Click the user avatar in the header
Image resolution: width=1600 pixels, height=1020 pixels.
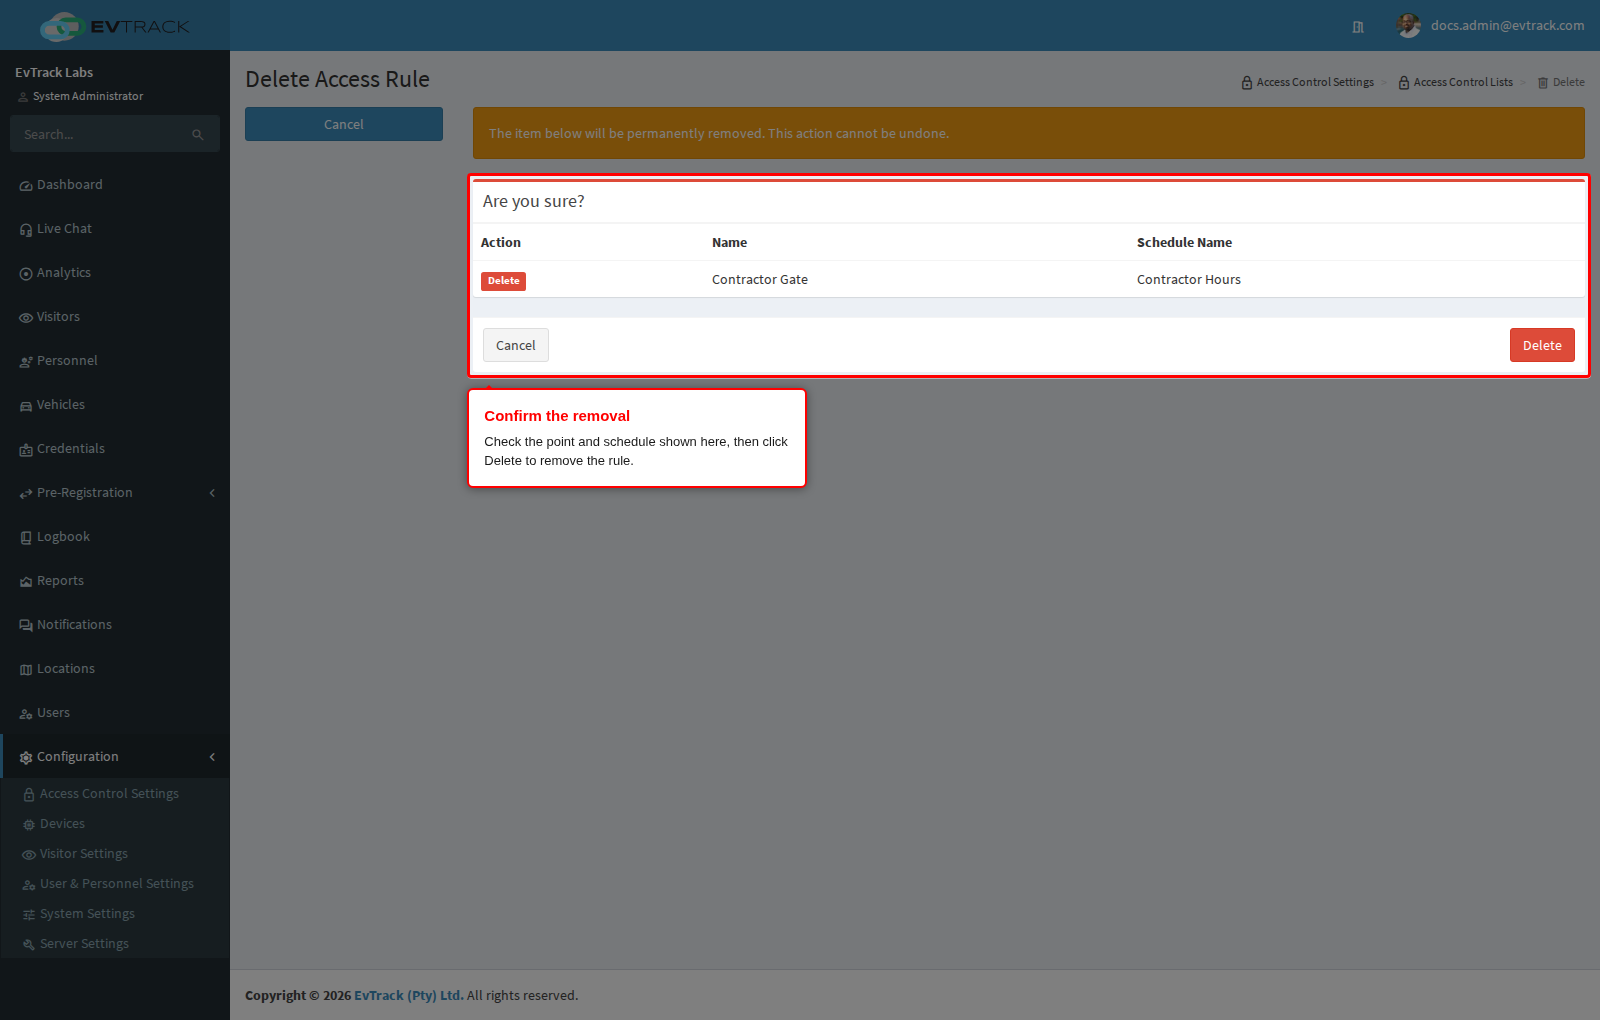1408,26
